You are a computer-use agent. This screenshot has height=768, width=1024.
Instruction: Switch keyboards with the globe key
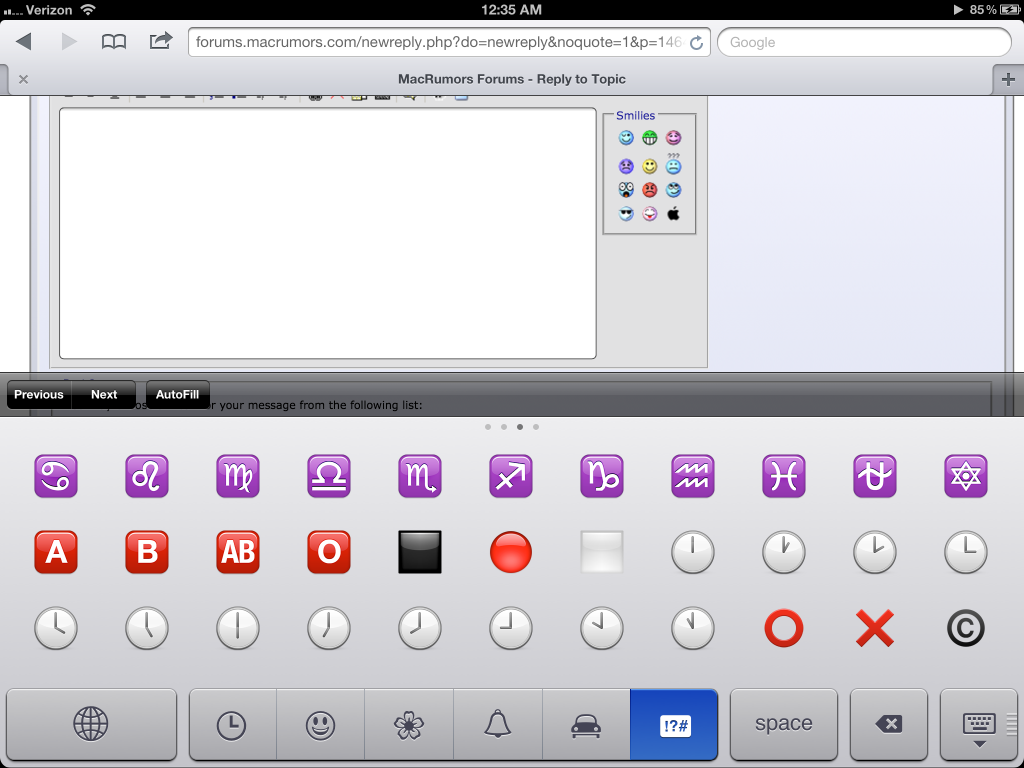click(90, 724)
